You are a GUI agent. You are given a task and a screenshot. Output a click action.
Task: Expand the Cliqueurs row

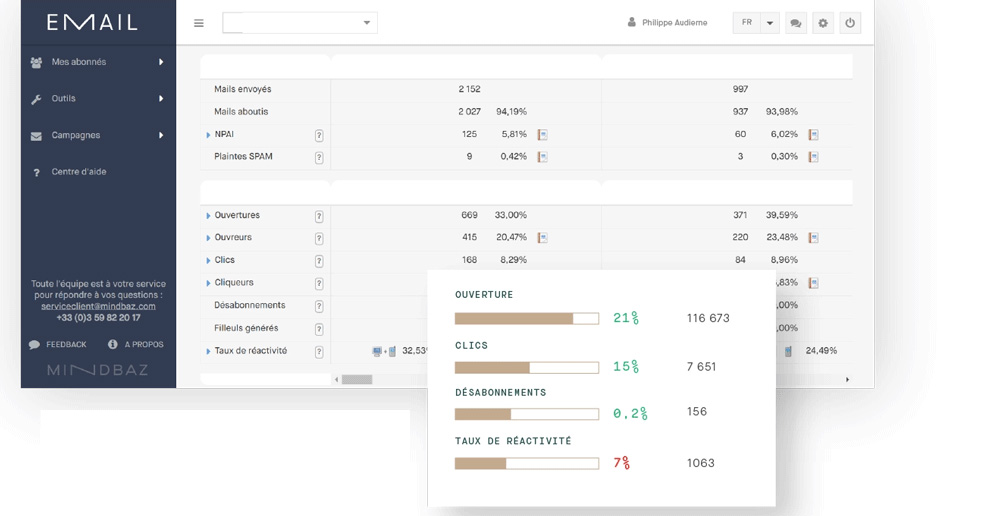[208, 283]
